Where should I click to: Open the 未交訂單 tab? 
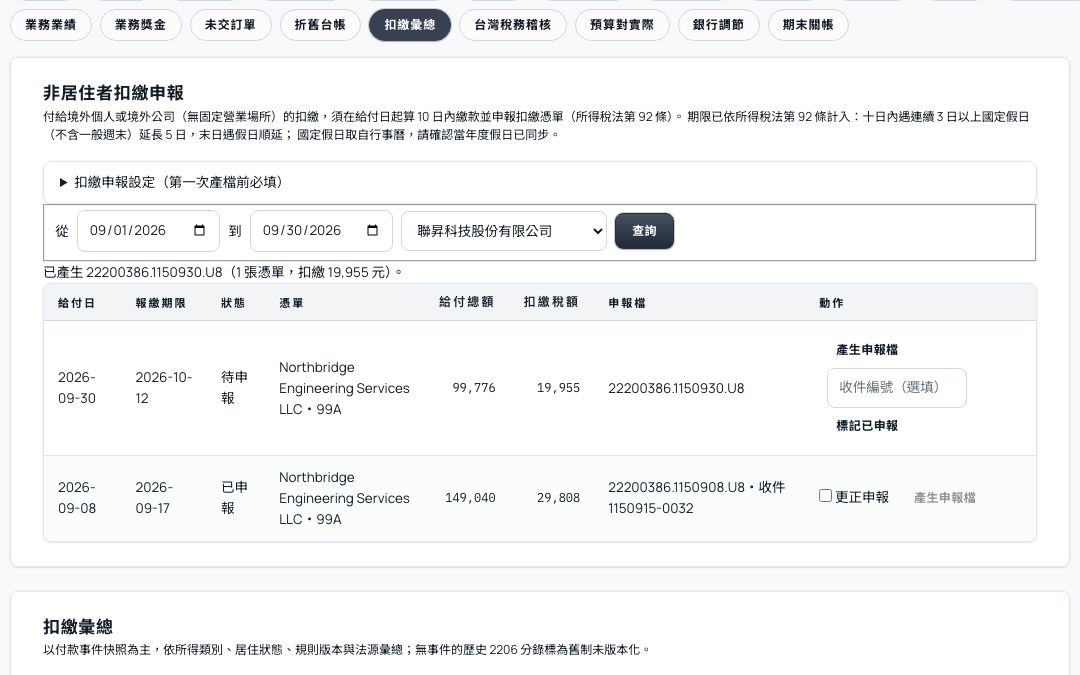click(230, 25)
